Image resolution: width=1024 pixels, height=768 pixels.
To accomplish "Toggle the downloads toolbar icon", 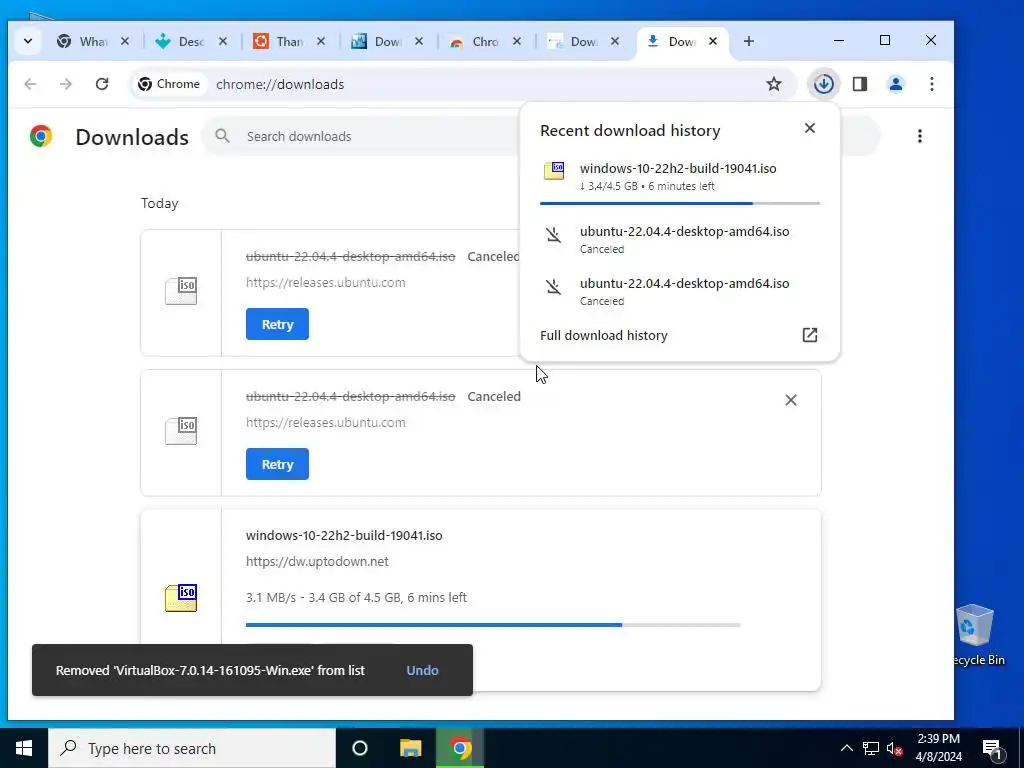I will 824,84.
